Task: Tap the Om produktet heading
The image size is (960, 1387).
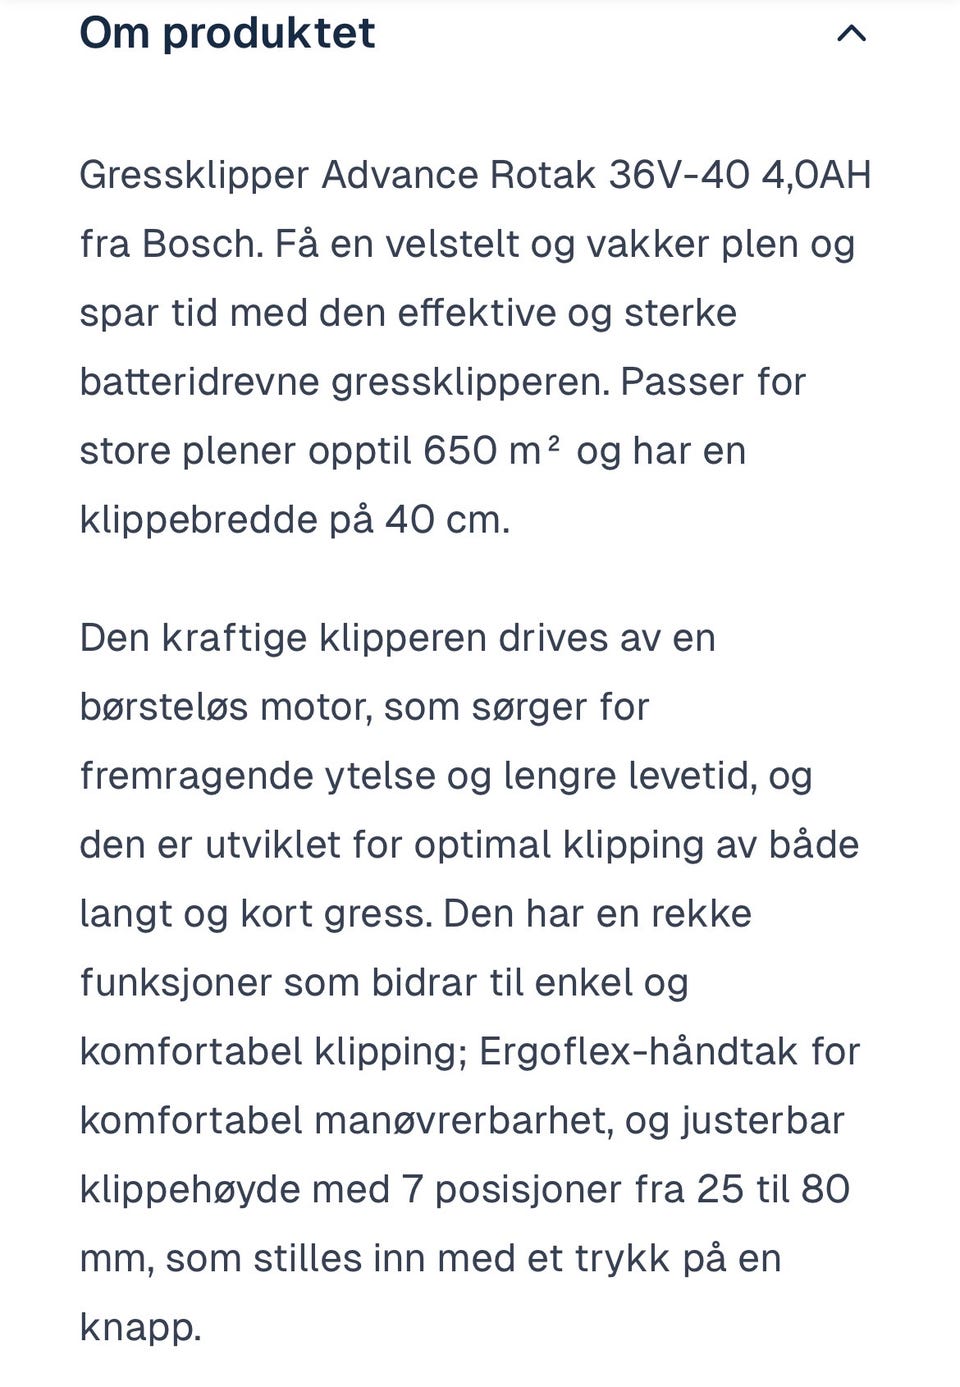Action: 228,33
